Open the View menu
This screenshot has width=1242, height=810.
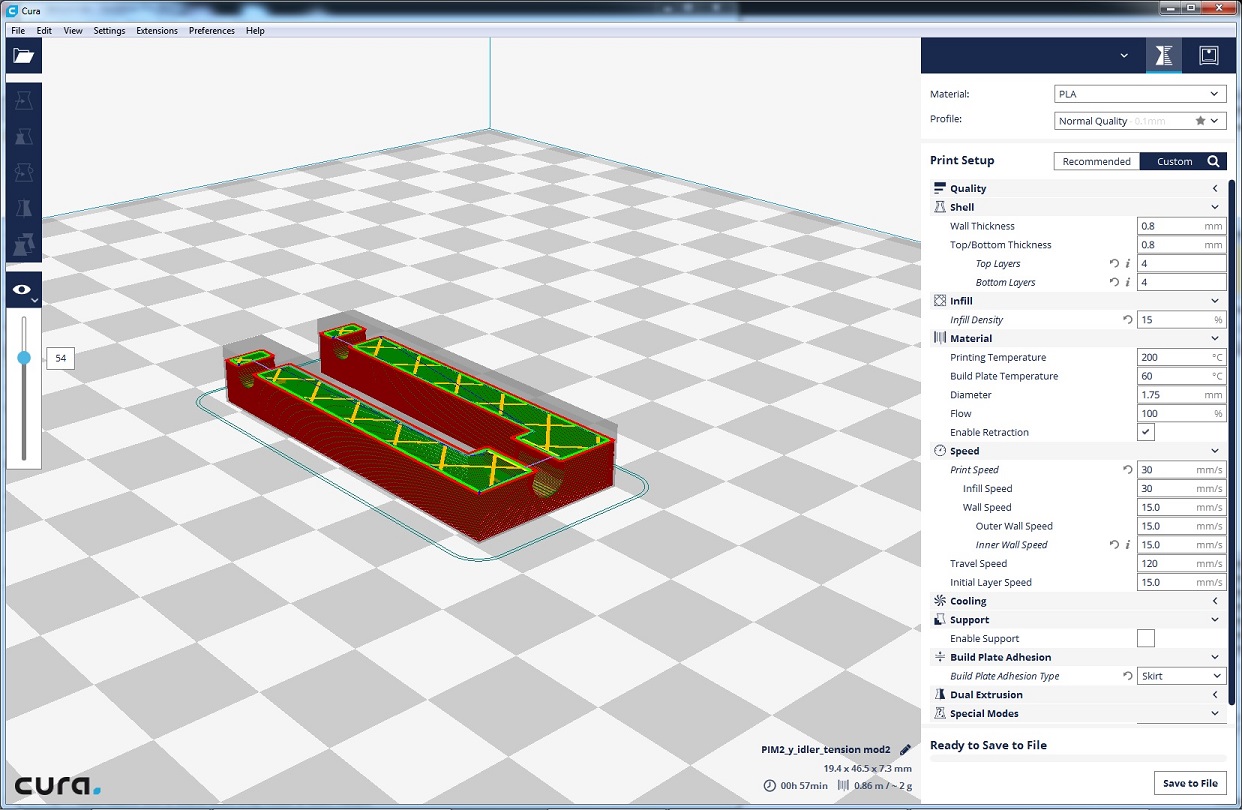73,31
